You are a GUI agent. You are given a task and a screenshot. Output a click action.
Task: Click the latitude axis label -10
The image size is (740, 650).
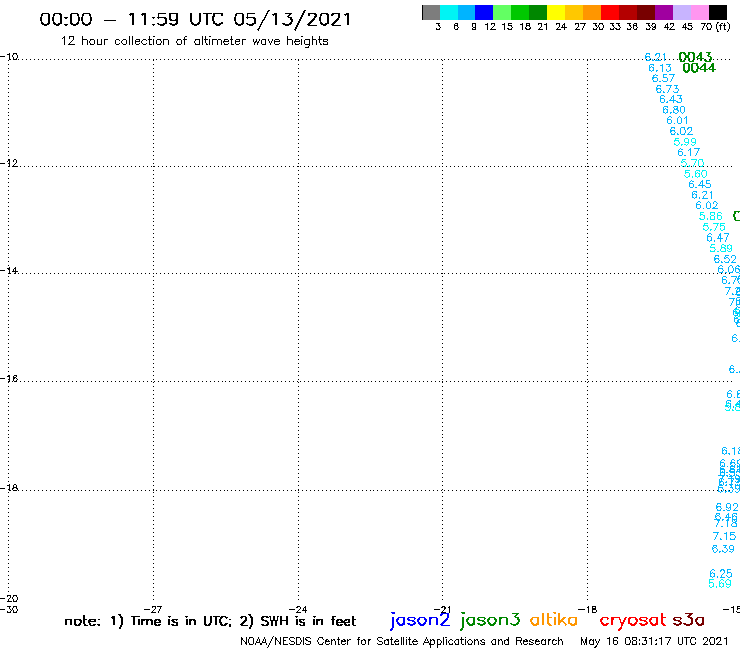[x=9, y=57]
